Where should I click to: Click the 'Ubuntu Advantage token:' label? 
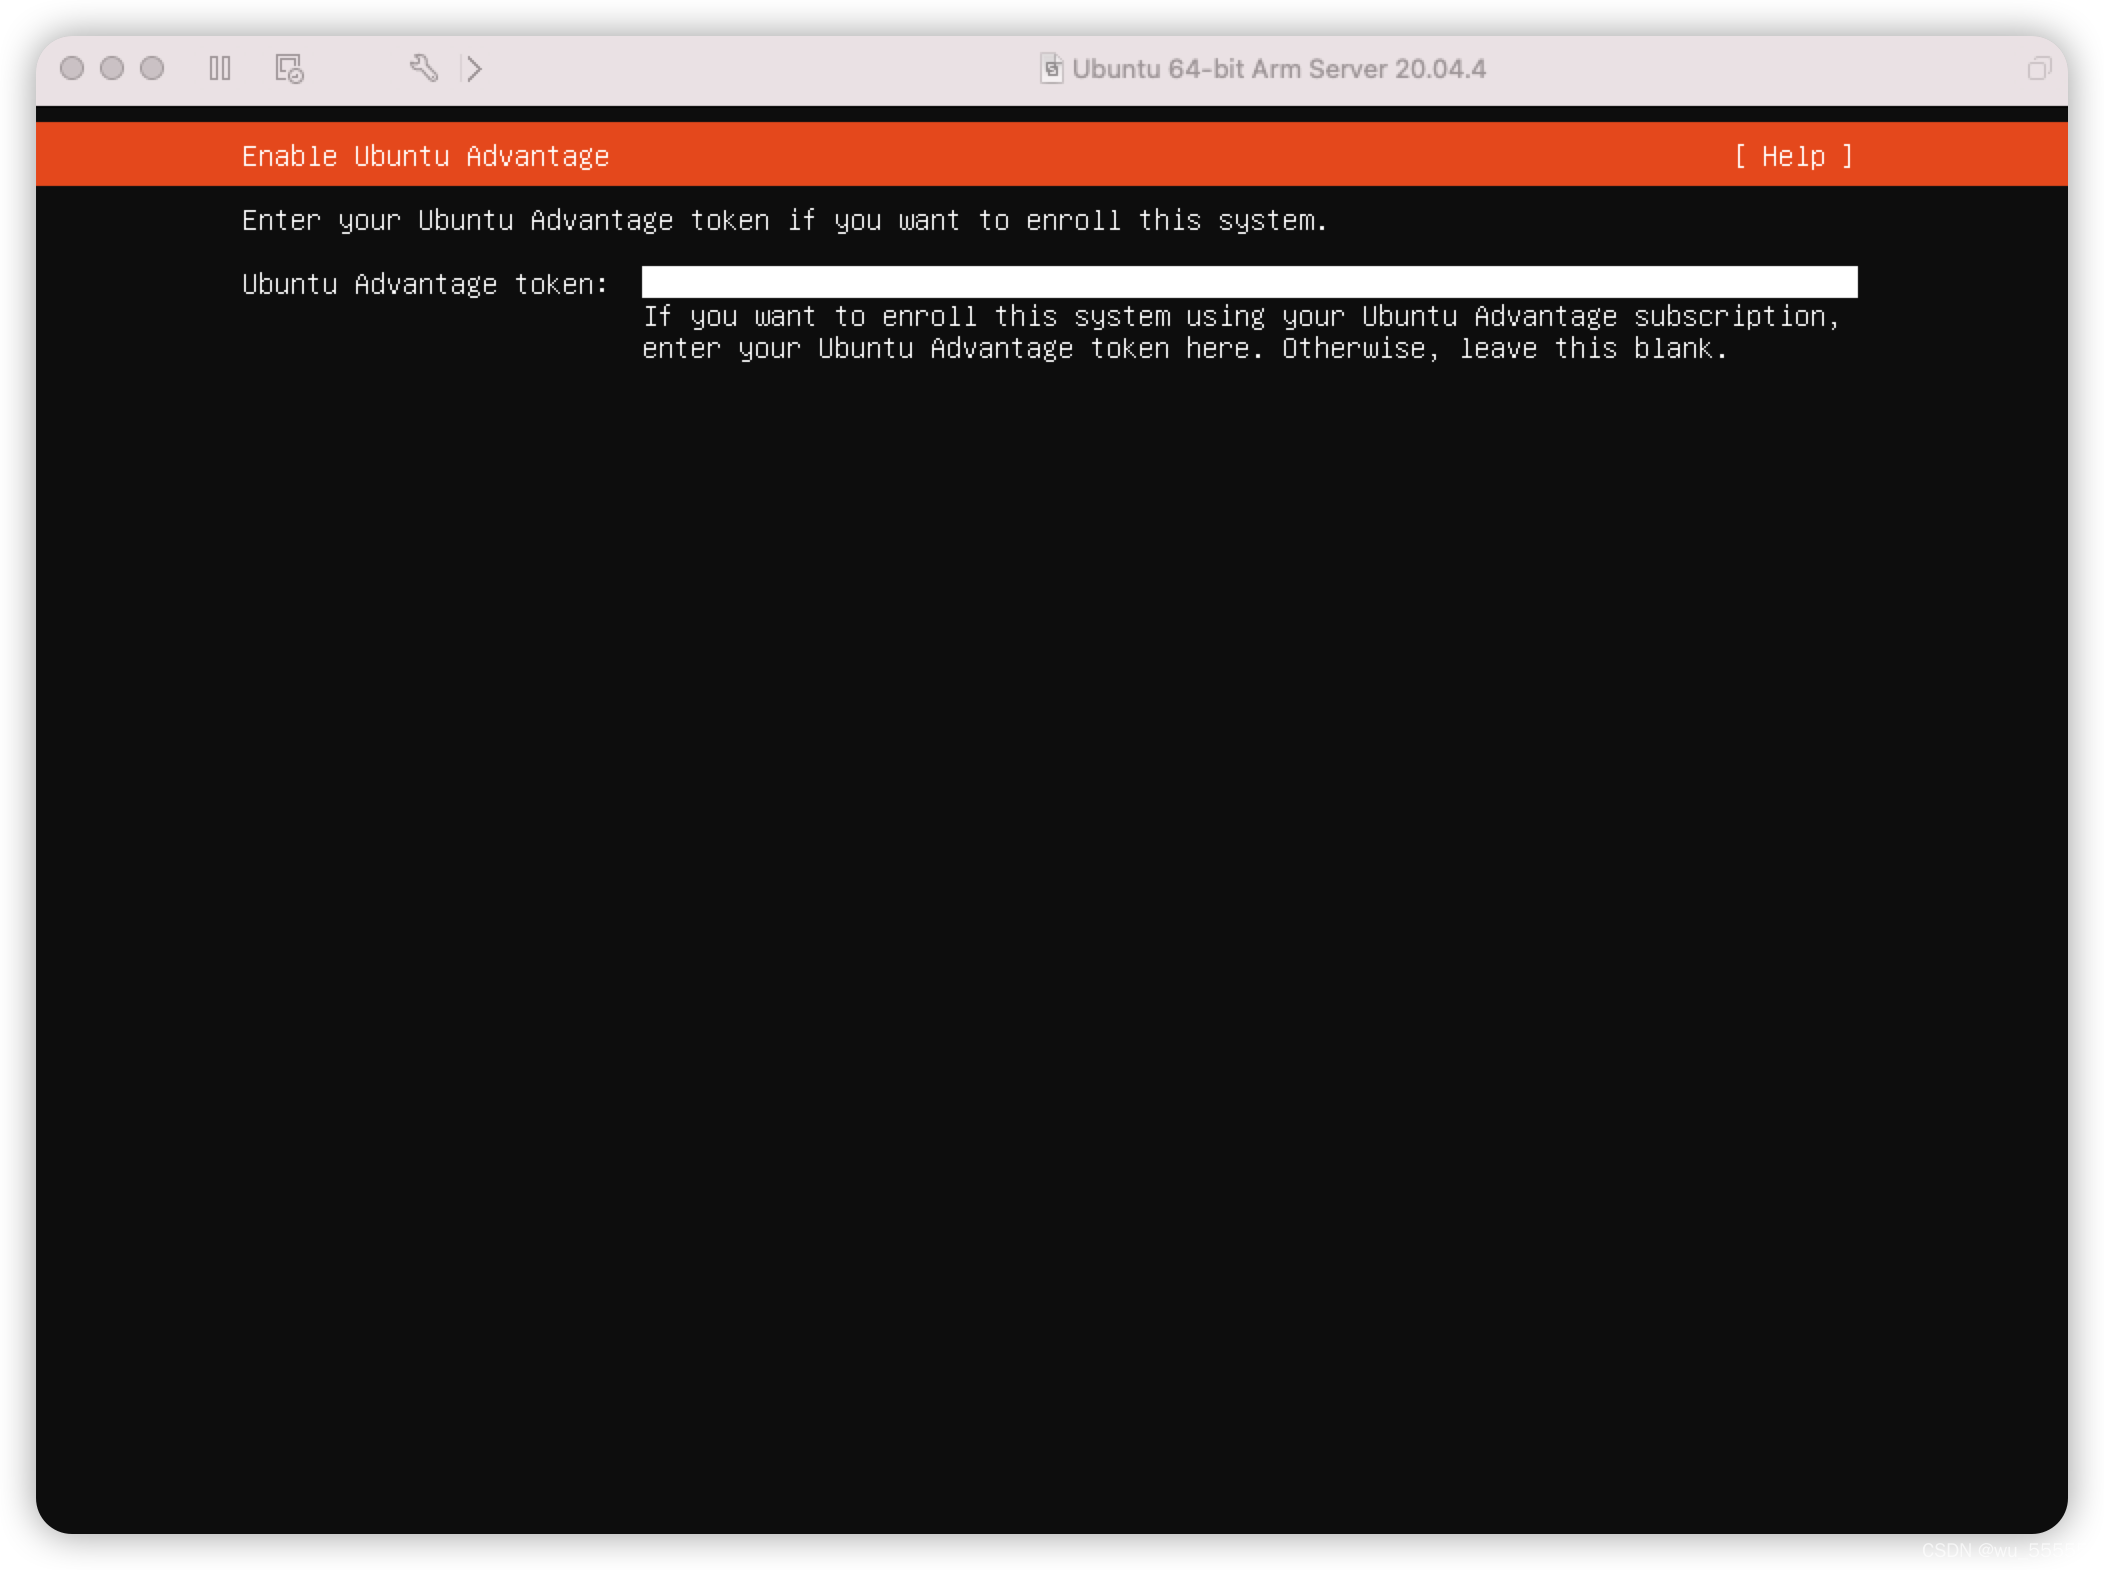coord(425,284)
